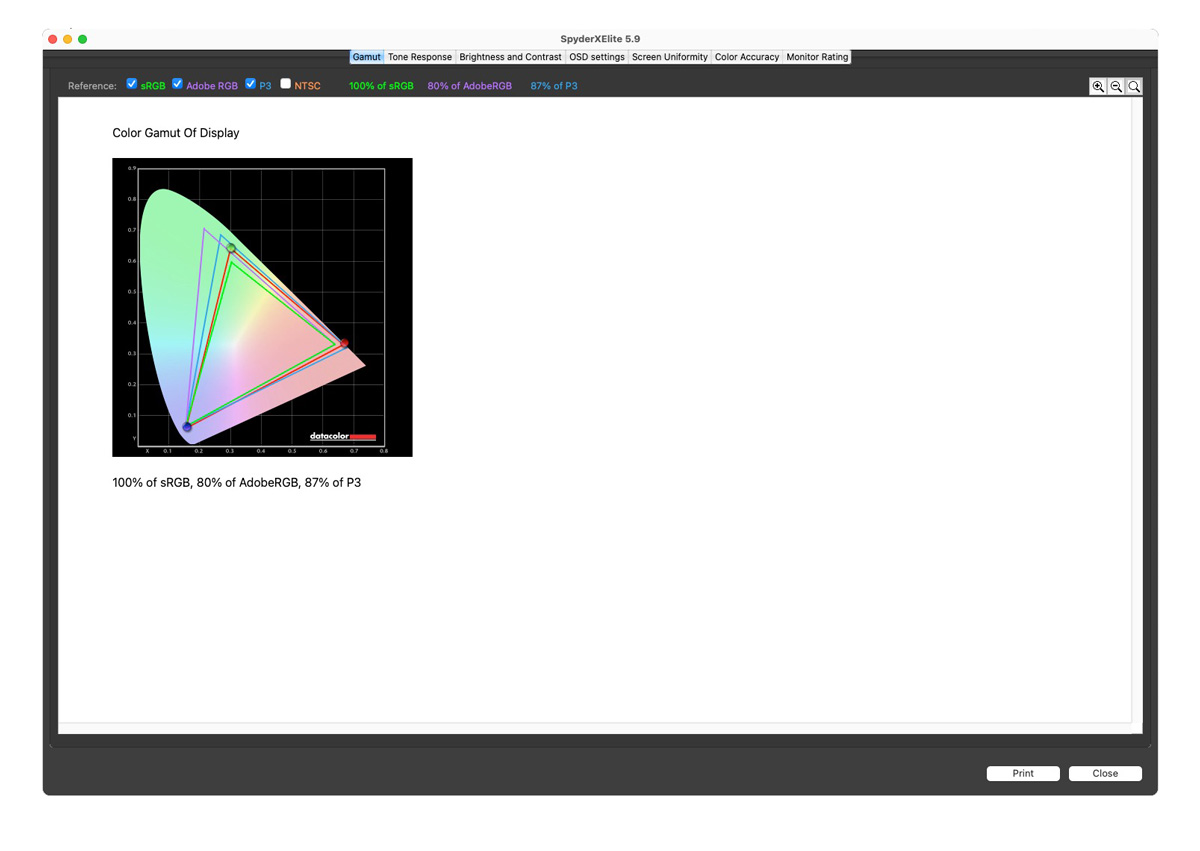
Task: Disable the P3 reference checkbox
Action: (251, 84)
